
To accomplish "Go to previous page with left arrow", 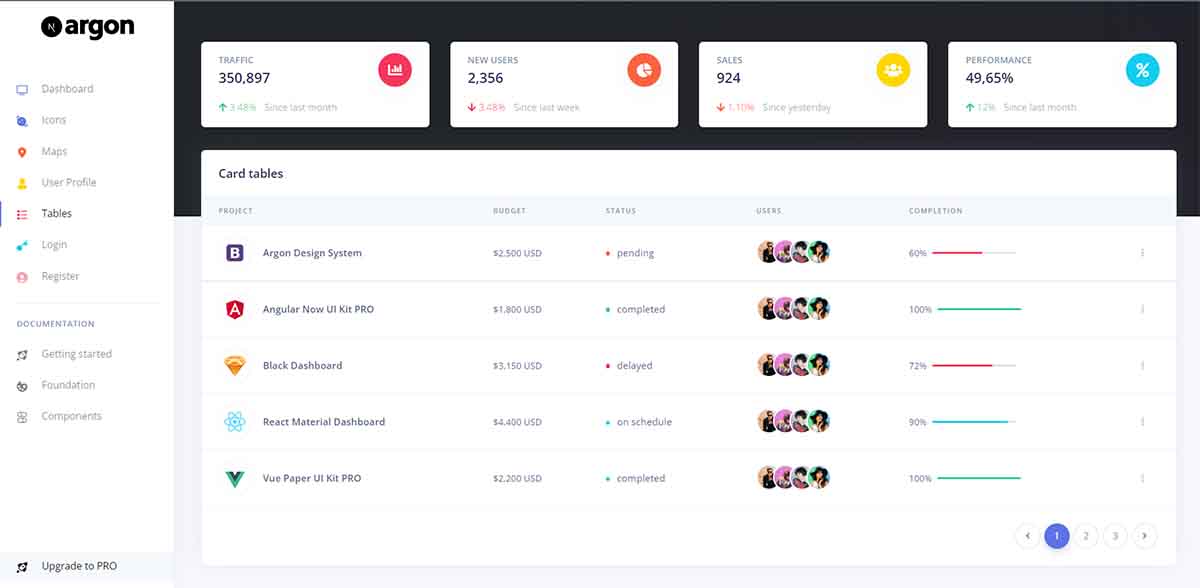I will [1027, 536].
